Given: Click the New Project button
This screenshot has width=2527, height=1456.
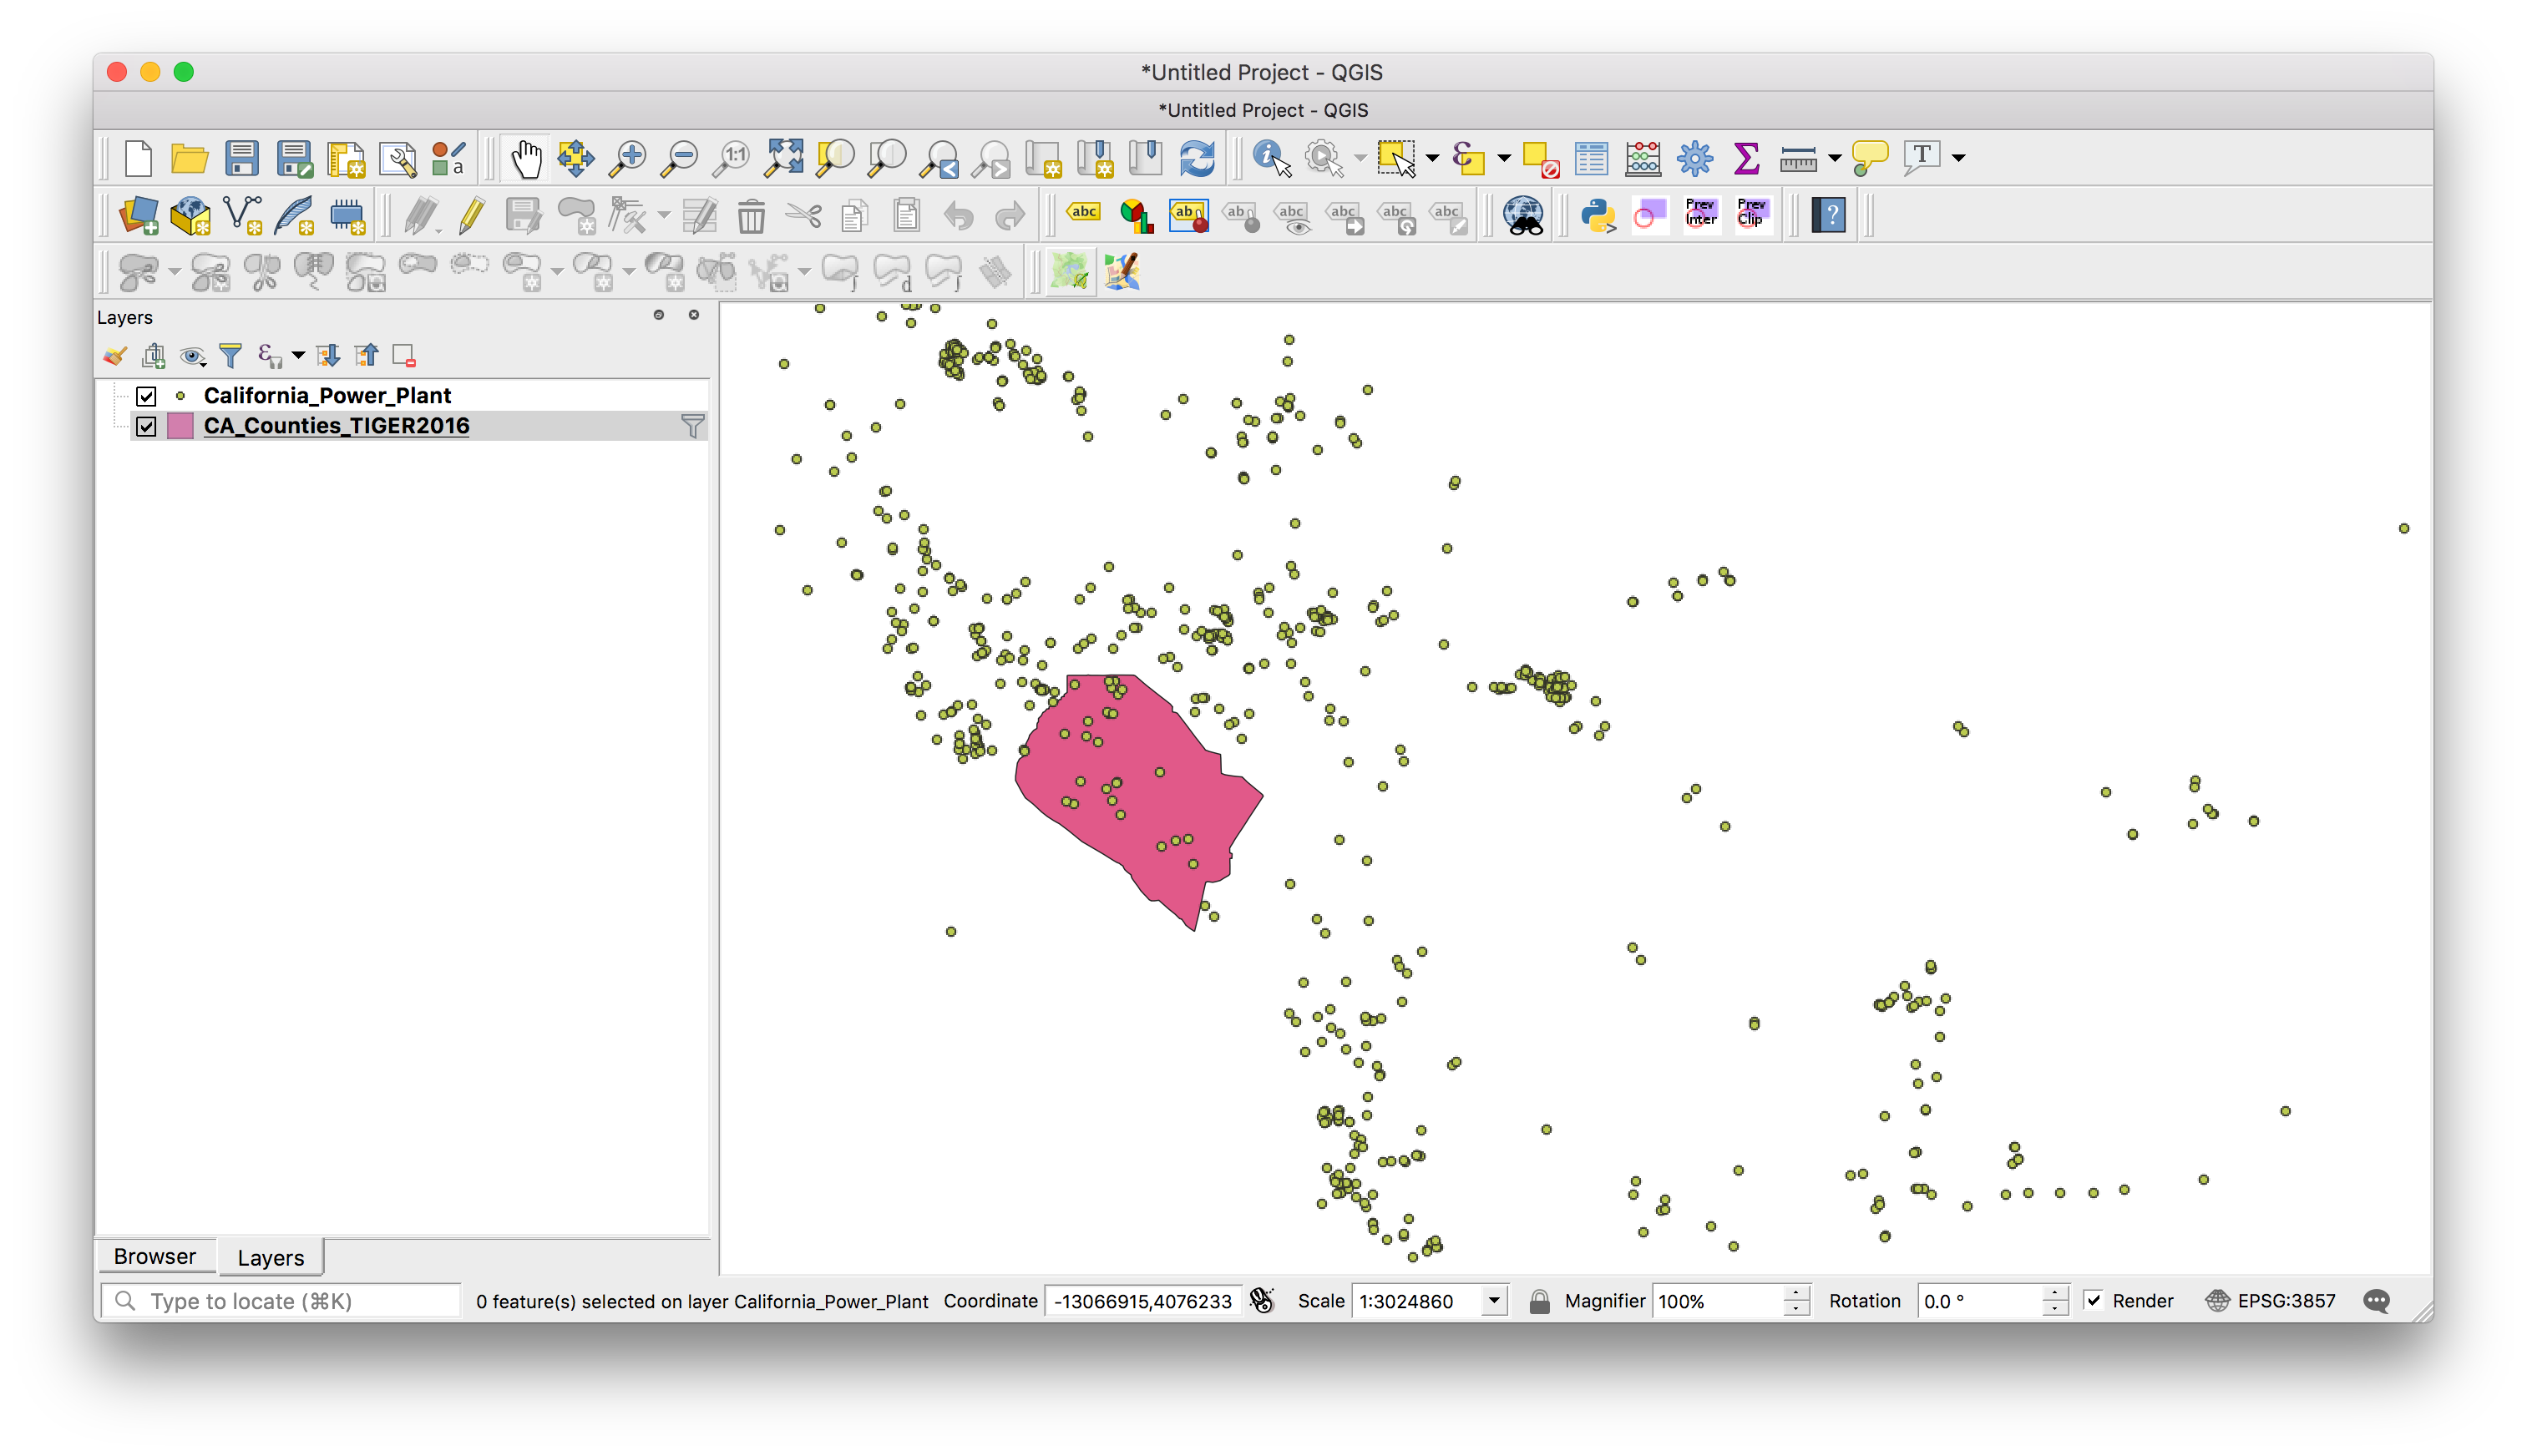Looking at the screenshot, I should click(139, 158).
